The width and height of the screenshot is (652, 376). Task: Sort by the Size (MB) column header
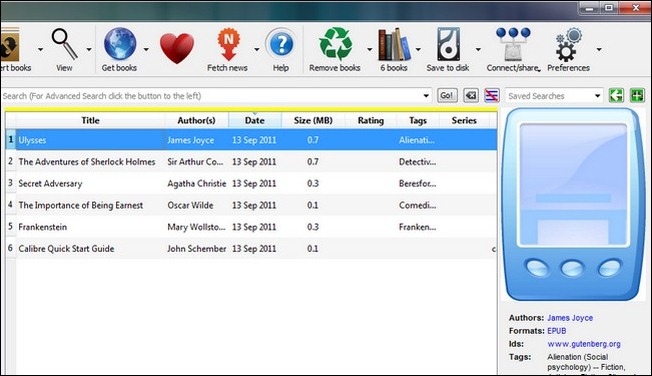[x=313, y=120]
